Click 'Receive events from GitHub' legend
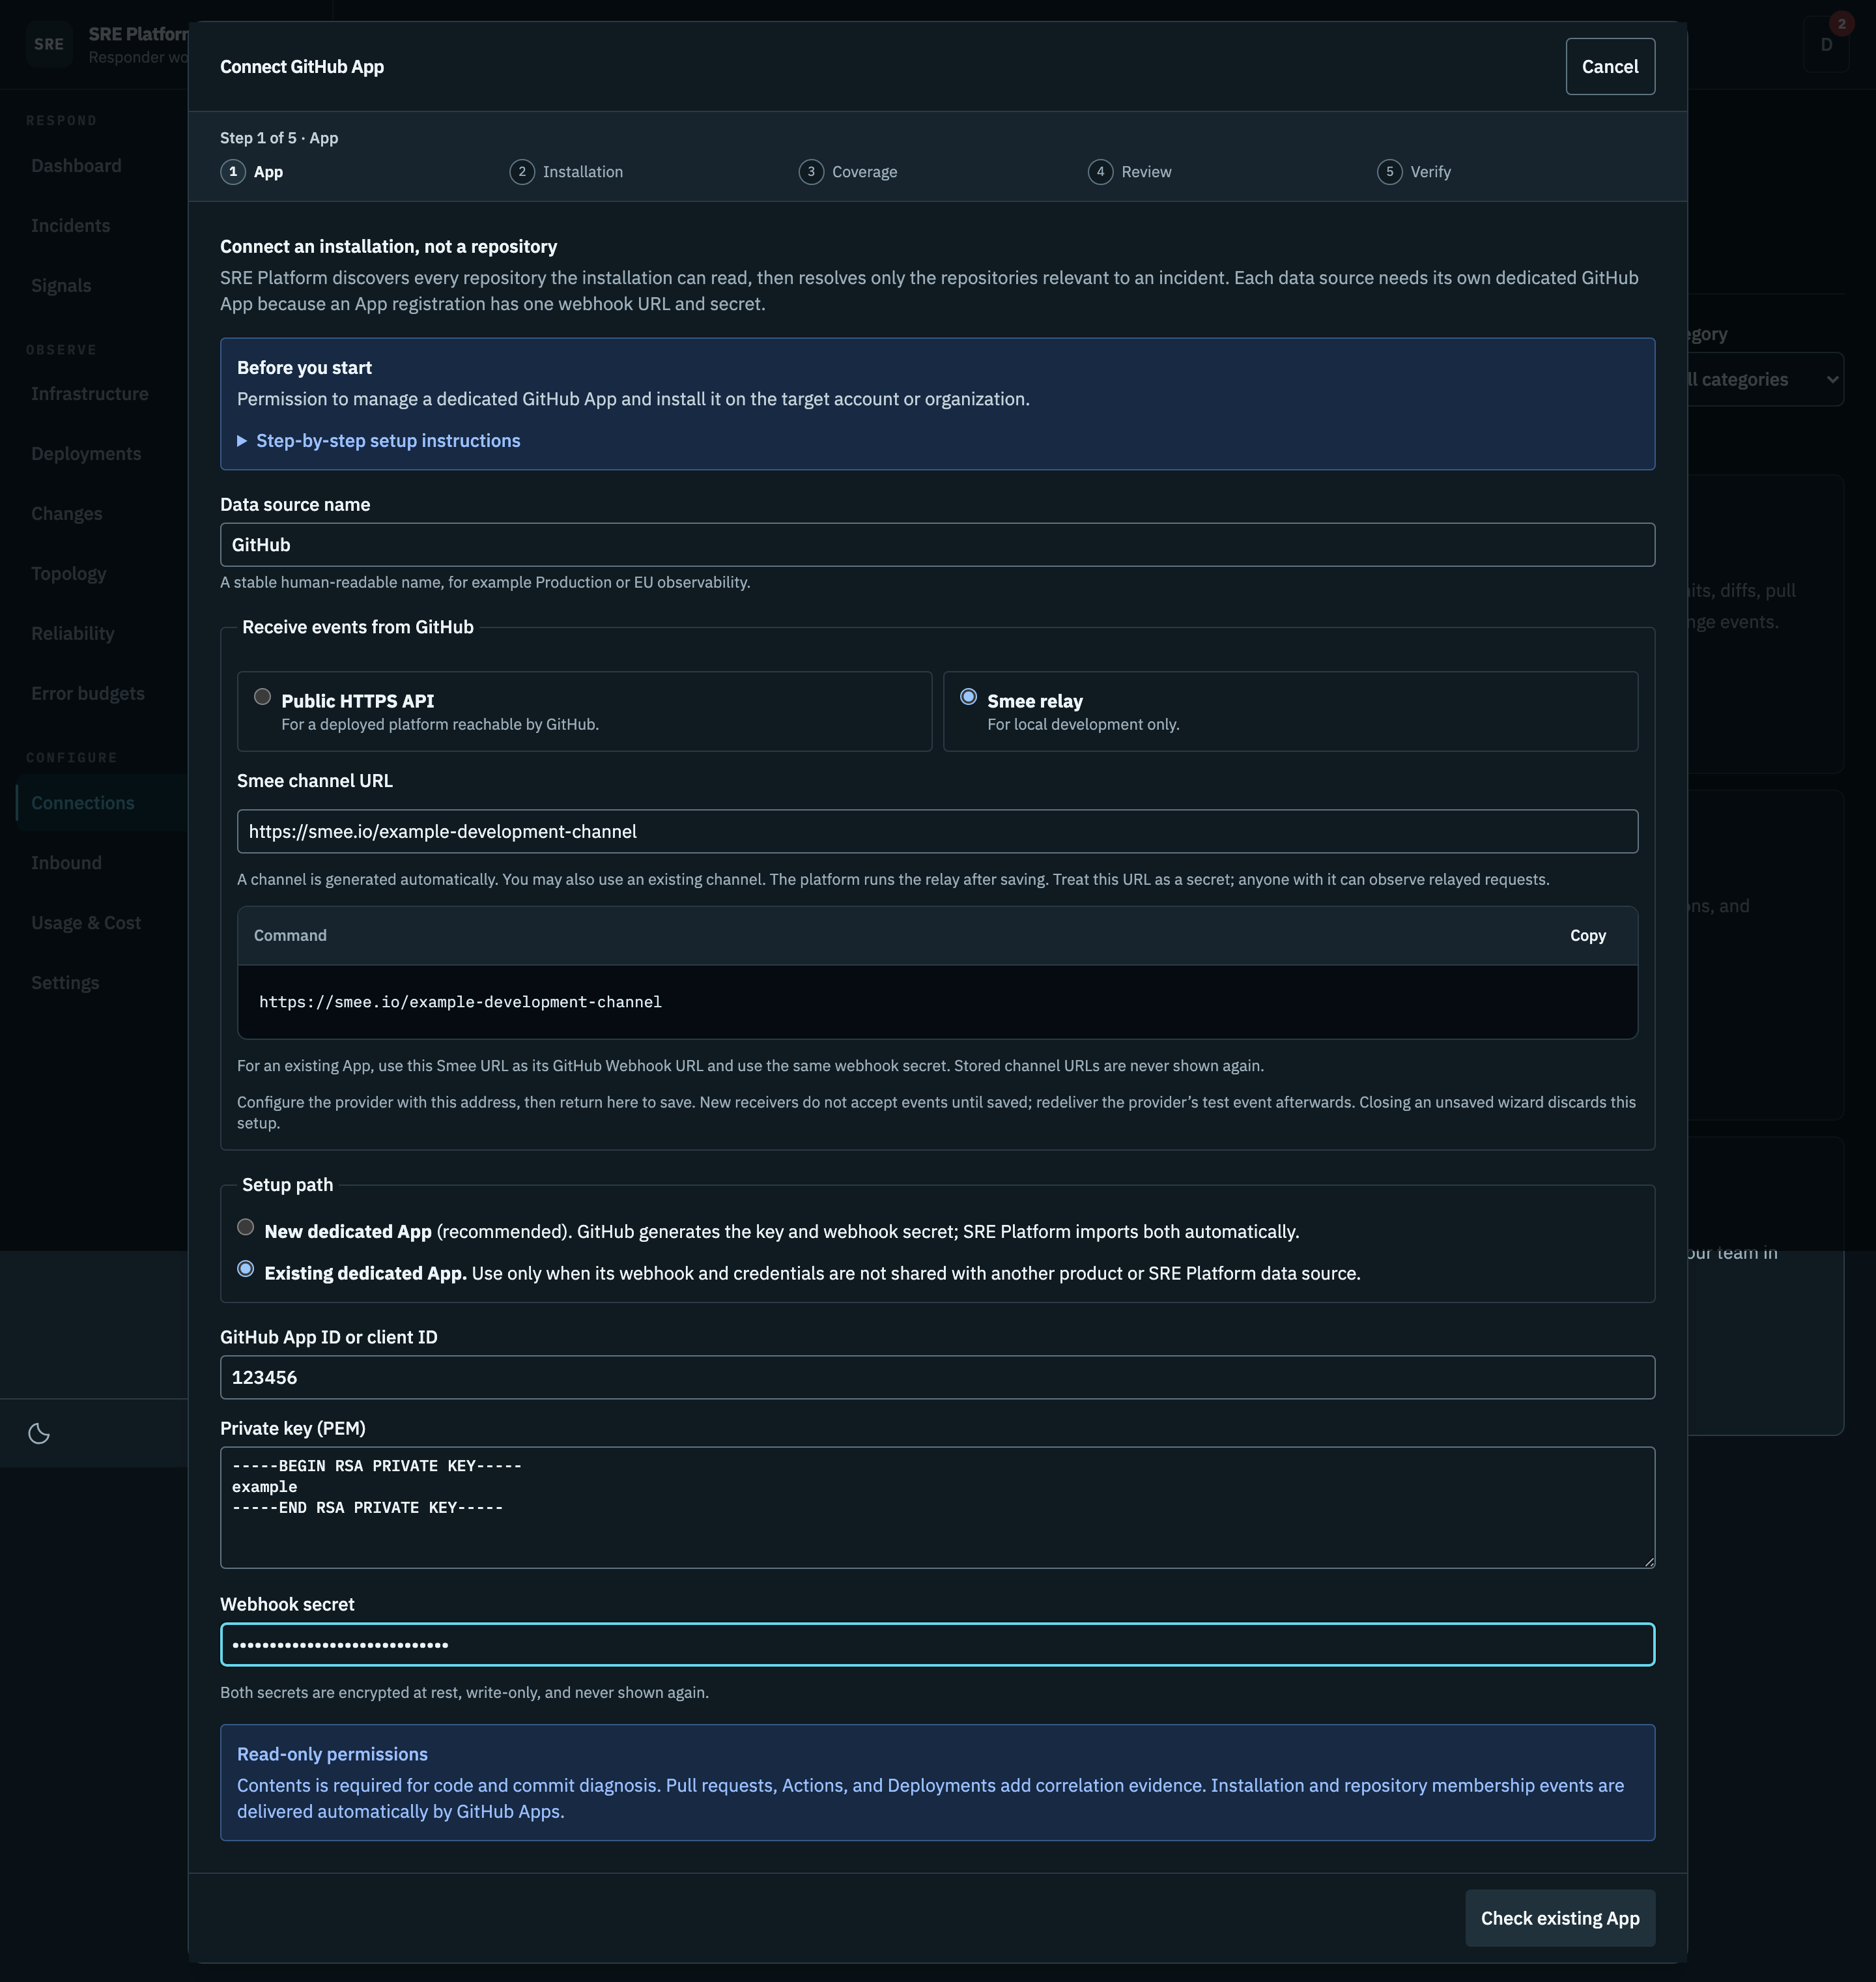 coord(358,627)
